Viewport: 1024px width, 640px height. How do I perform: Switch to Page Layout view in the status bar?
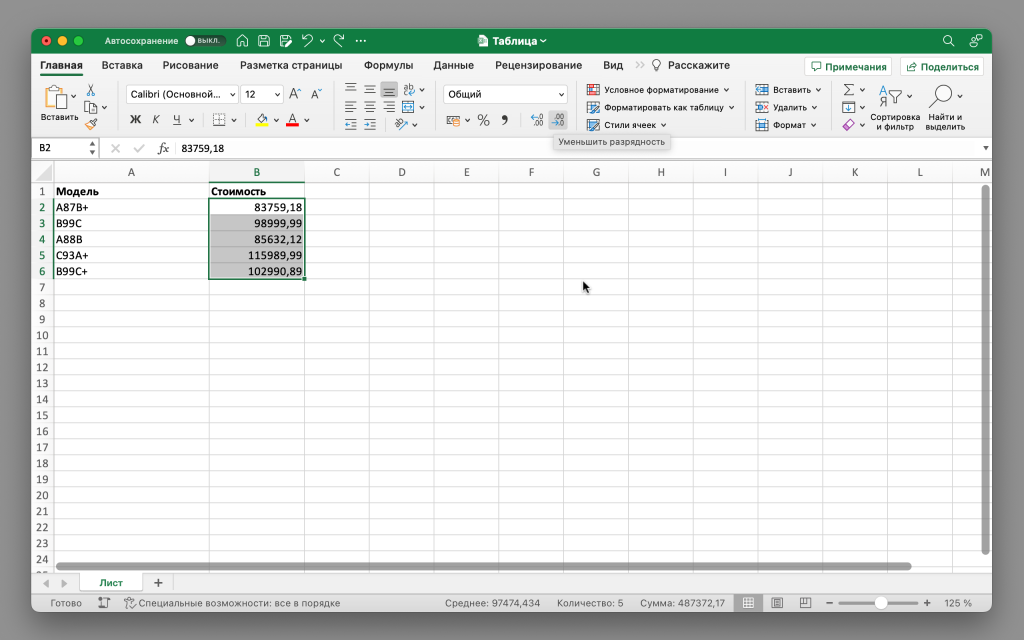[777, 603]
